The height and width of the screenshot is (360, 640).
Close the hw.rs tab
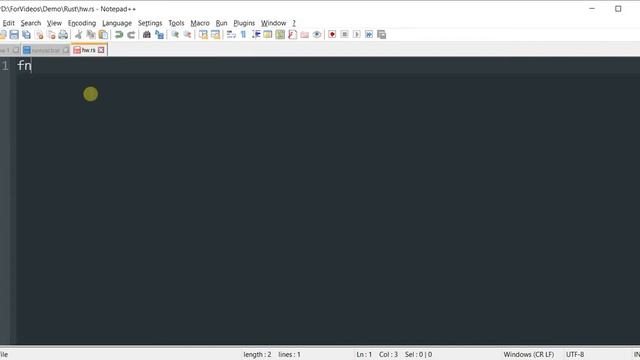[101, 50]
